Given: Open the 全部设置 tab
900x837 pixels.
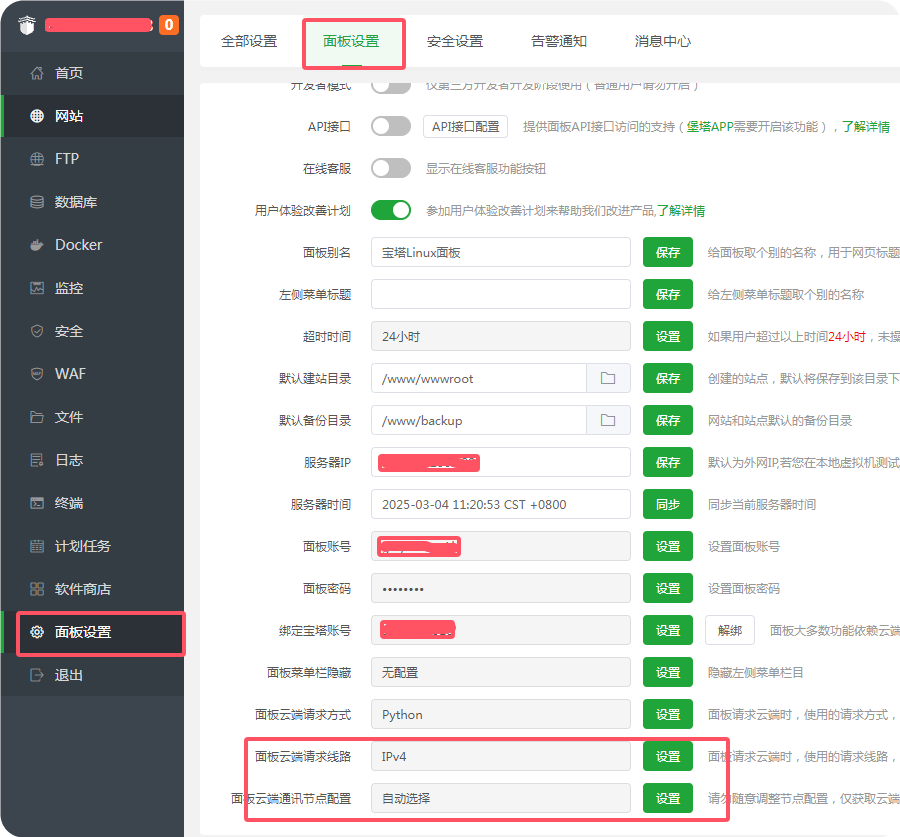Looking at the screenshot, I should pos(249,41).
